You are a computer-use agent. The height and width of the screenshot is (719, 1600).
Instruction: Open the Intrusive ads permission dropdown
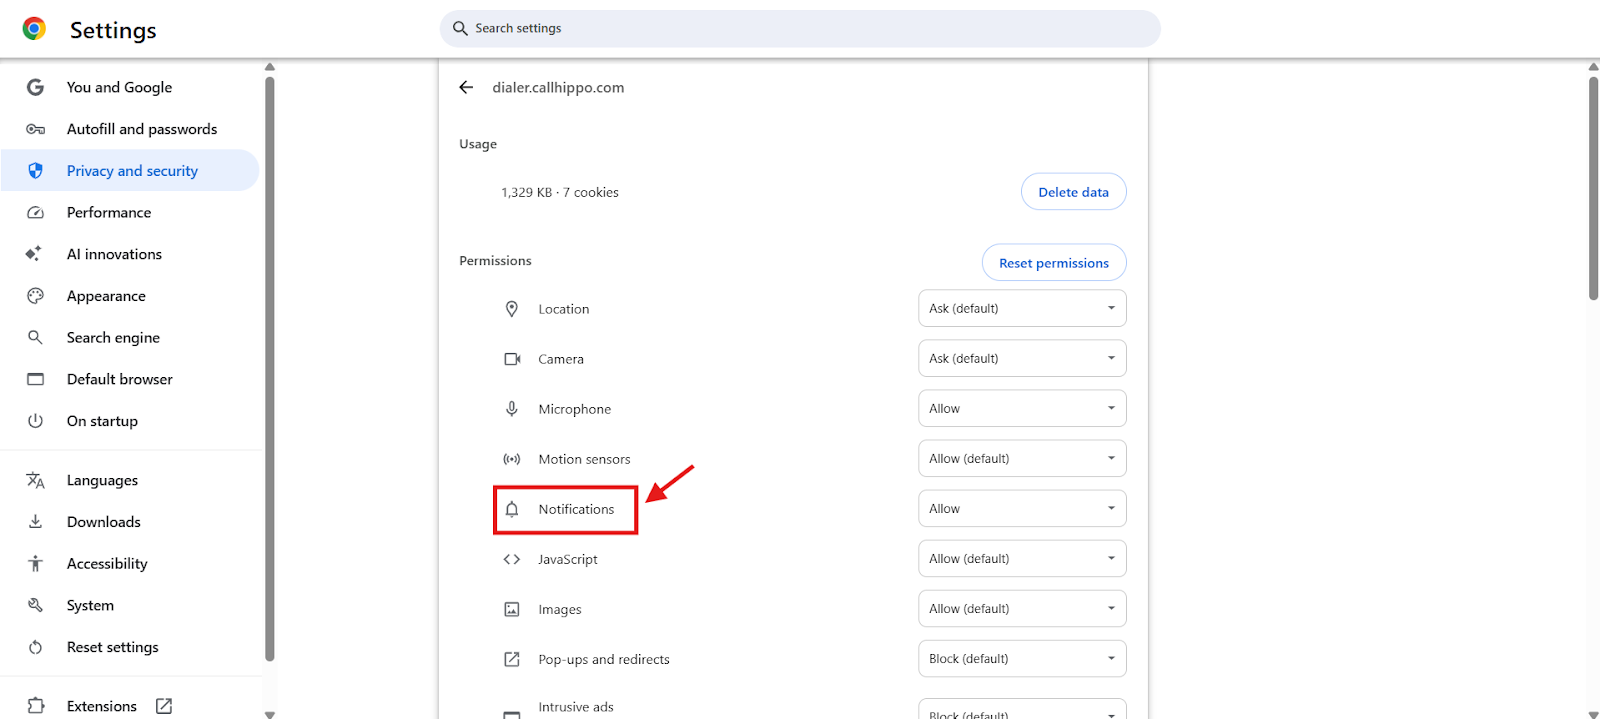click(x=1022, y=709)
